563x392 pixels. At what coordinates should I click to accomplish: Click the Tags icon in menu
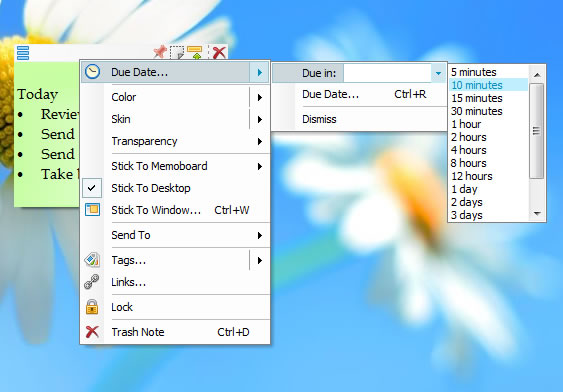tap(92, 260)
